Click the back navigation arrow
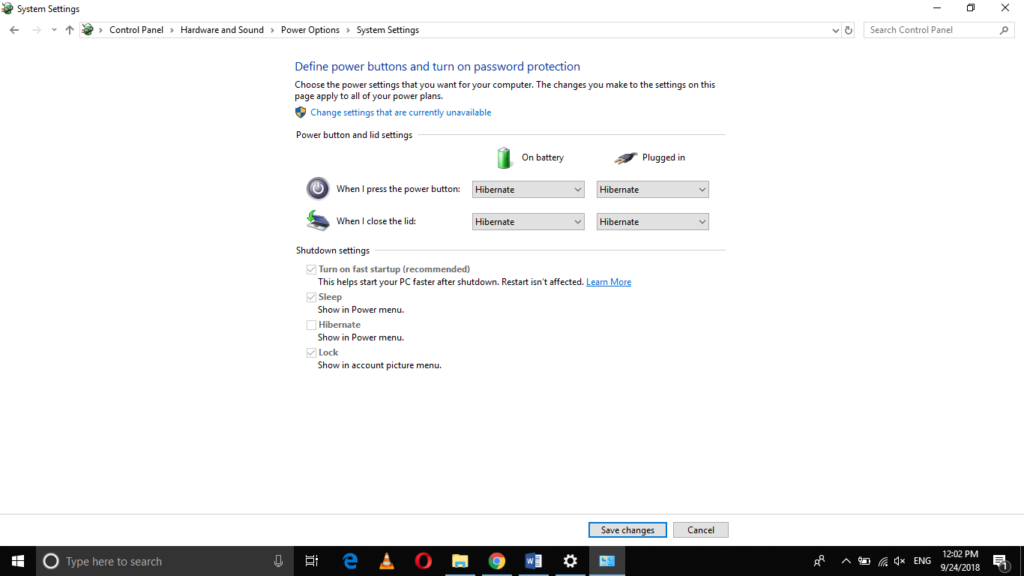This screenshot has width=1024, height=576. pyautogui.click(x=14, y=30)
